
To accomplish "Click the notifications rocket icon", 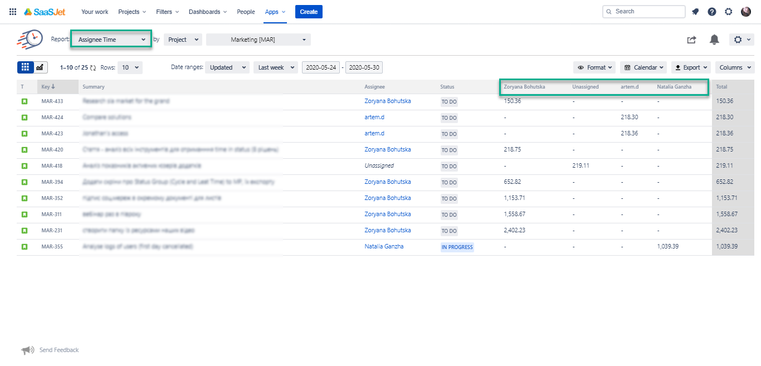I will 695,12.
